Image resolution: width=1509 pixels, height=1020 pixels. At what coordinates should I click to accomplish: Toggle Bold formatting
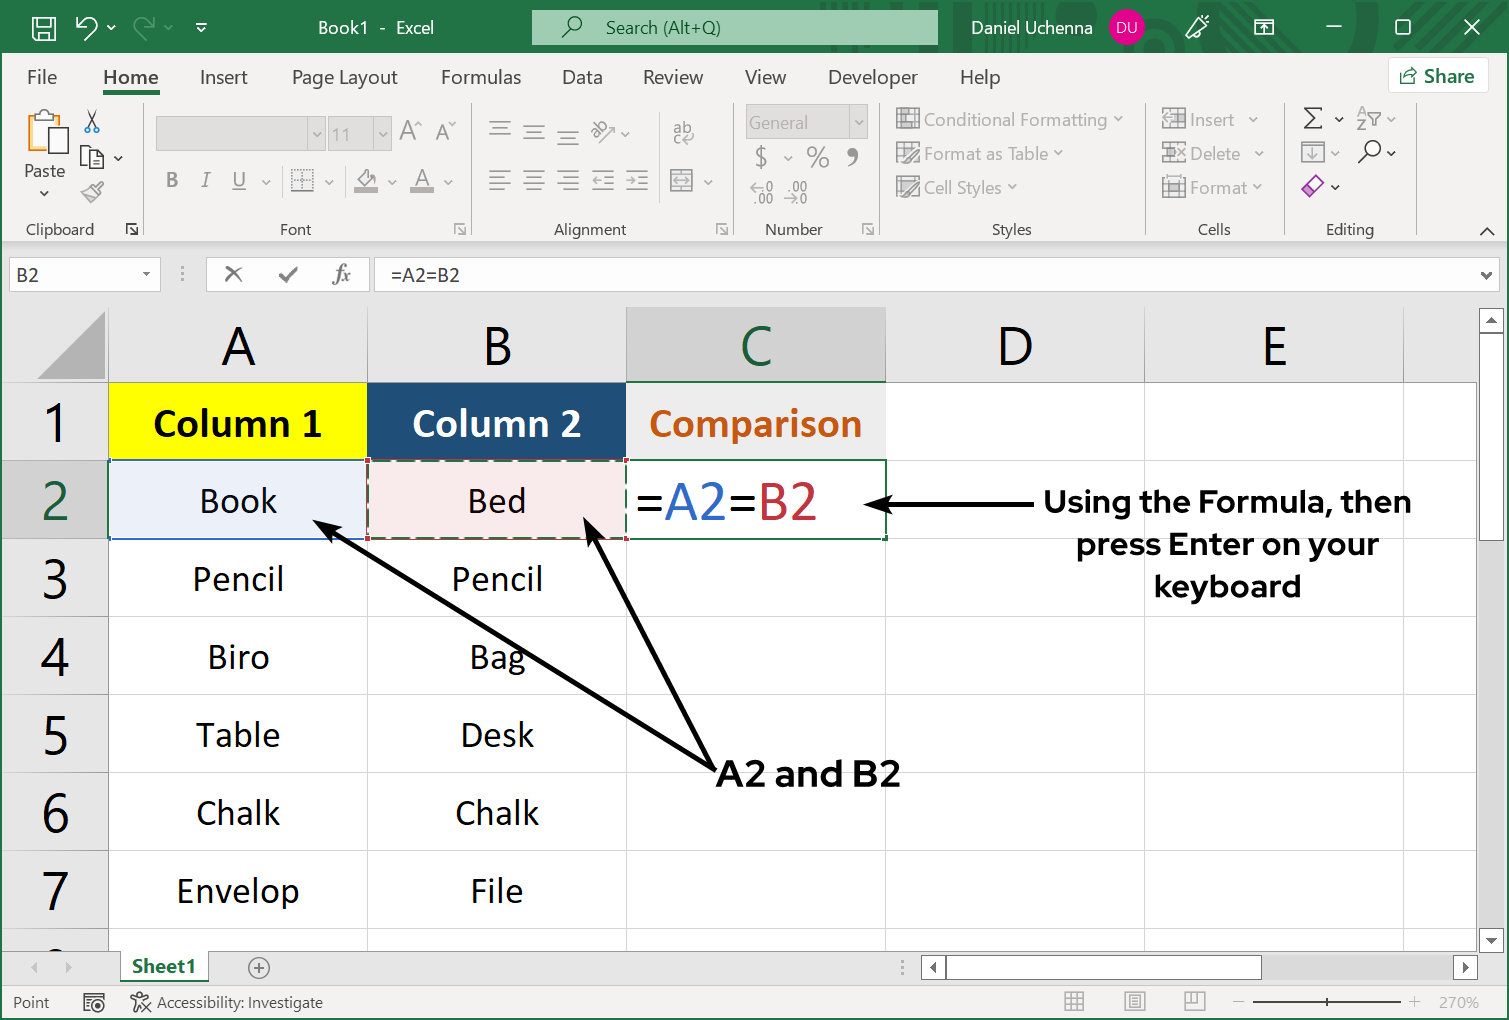pyautogui.click(x=172, y=180)
